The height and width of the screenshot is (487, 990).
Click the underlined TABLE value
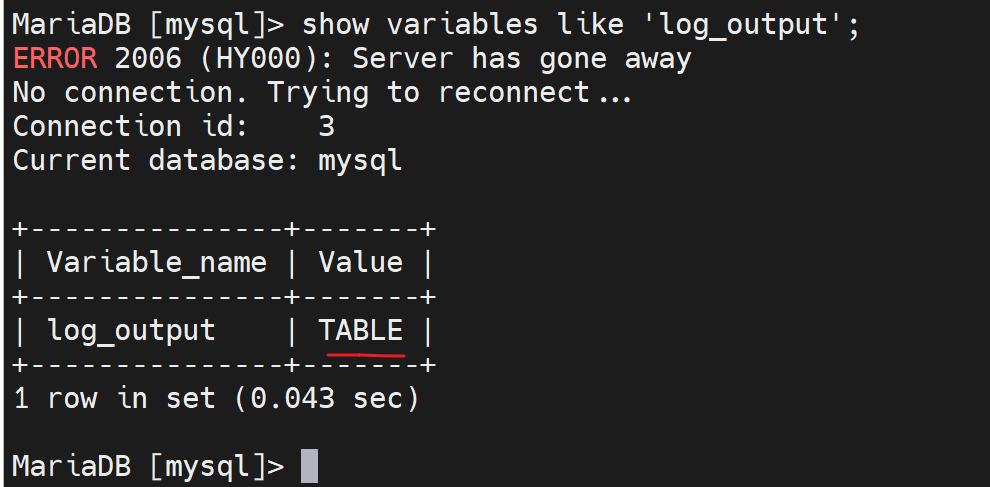tap(361, 330)
